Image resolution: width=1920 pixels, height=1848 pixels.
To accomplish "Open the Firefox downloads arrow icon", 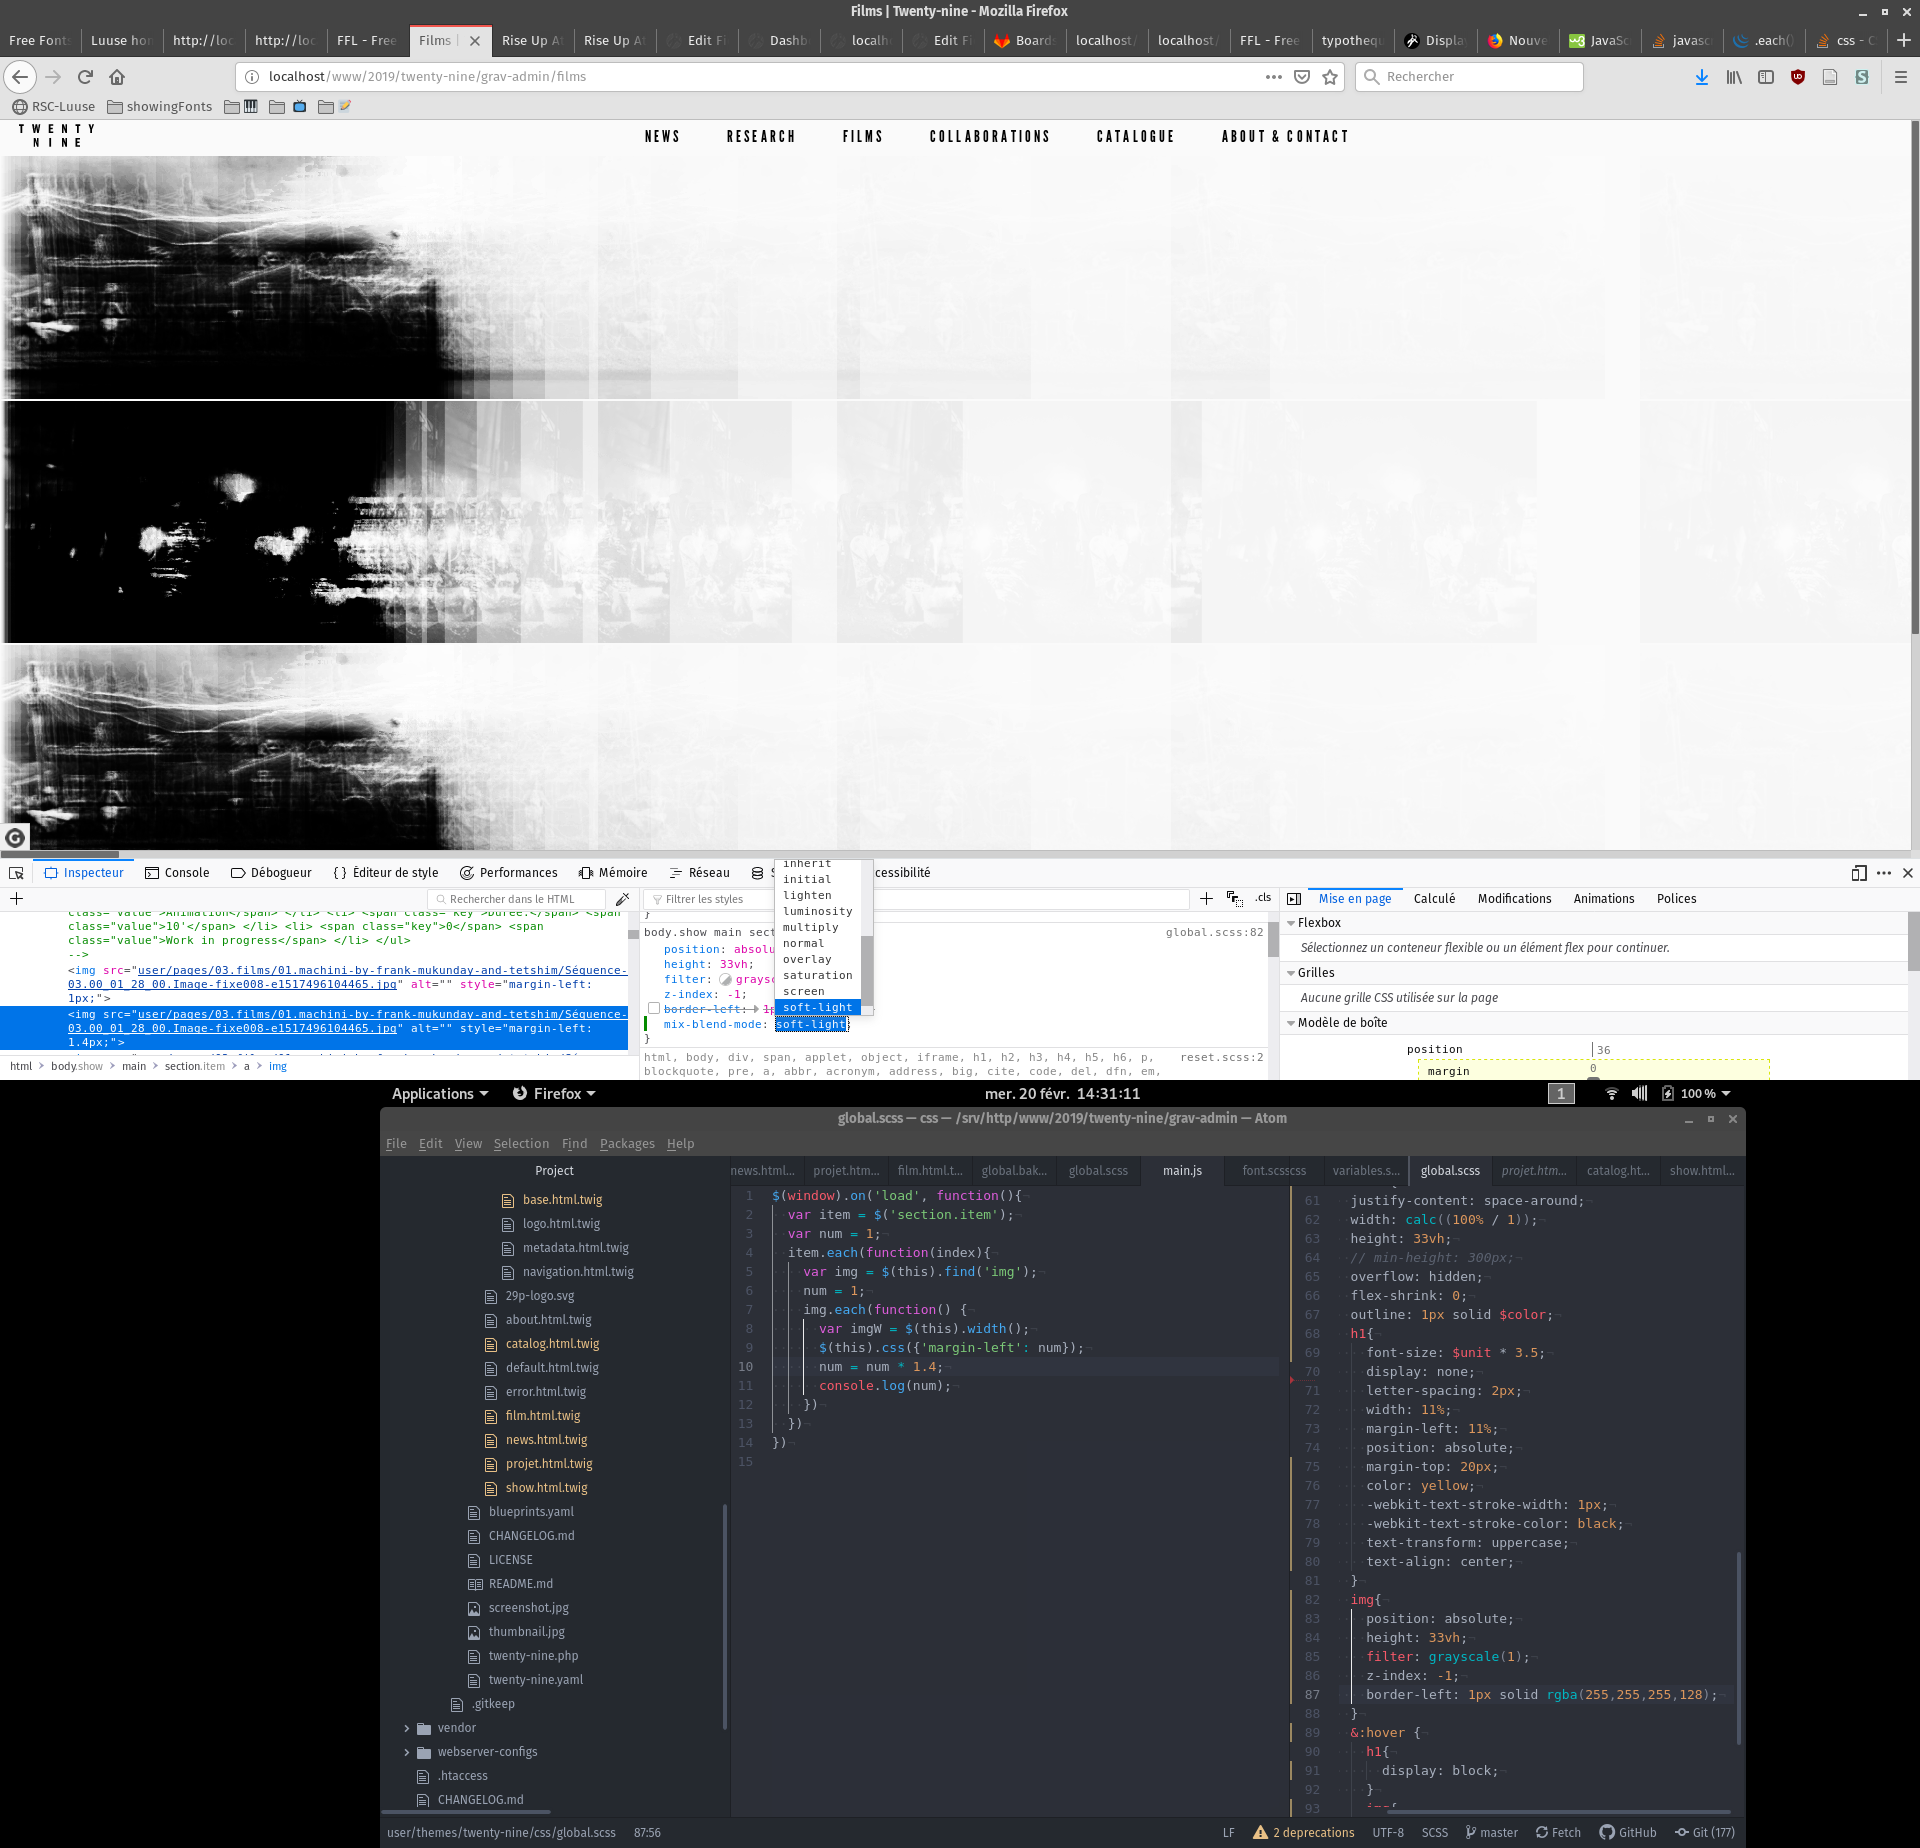I will (1701, 77).
